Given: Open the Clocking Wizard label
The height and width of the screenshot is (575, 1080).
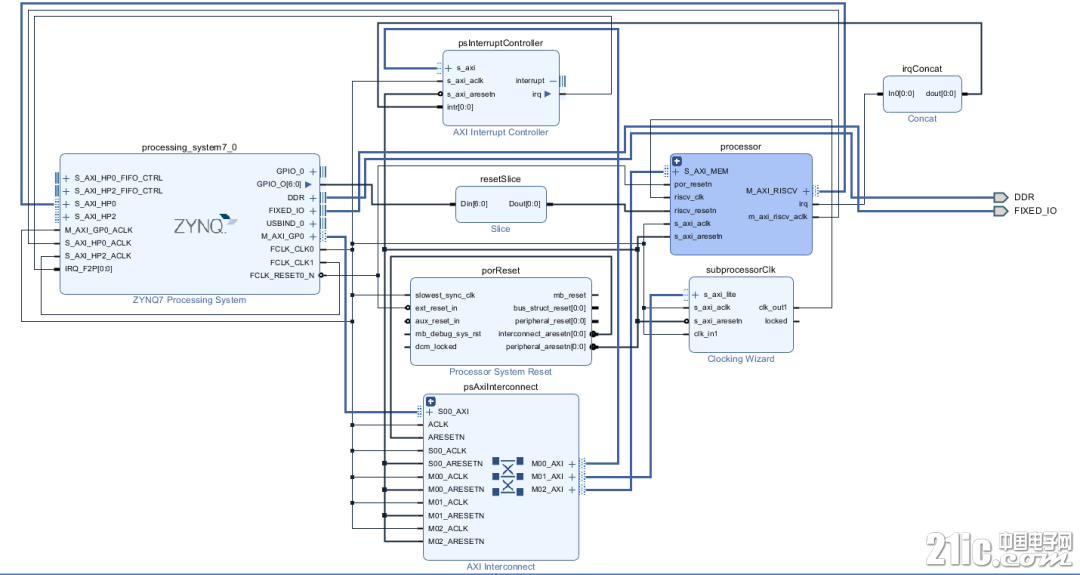Looking at the screenshot, I should [740, 359].
